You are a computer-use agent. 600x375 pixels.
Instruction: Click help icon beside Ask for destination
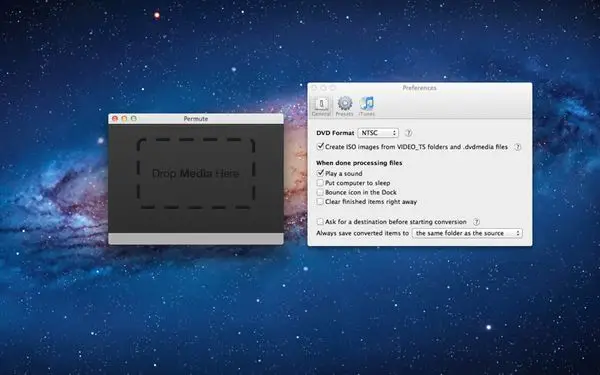(x=476, y=222)
